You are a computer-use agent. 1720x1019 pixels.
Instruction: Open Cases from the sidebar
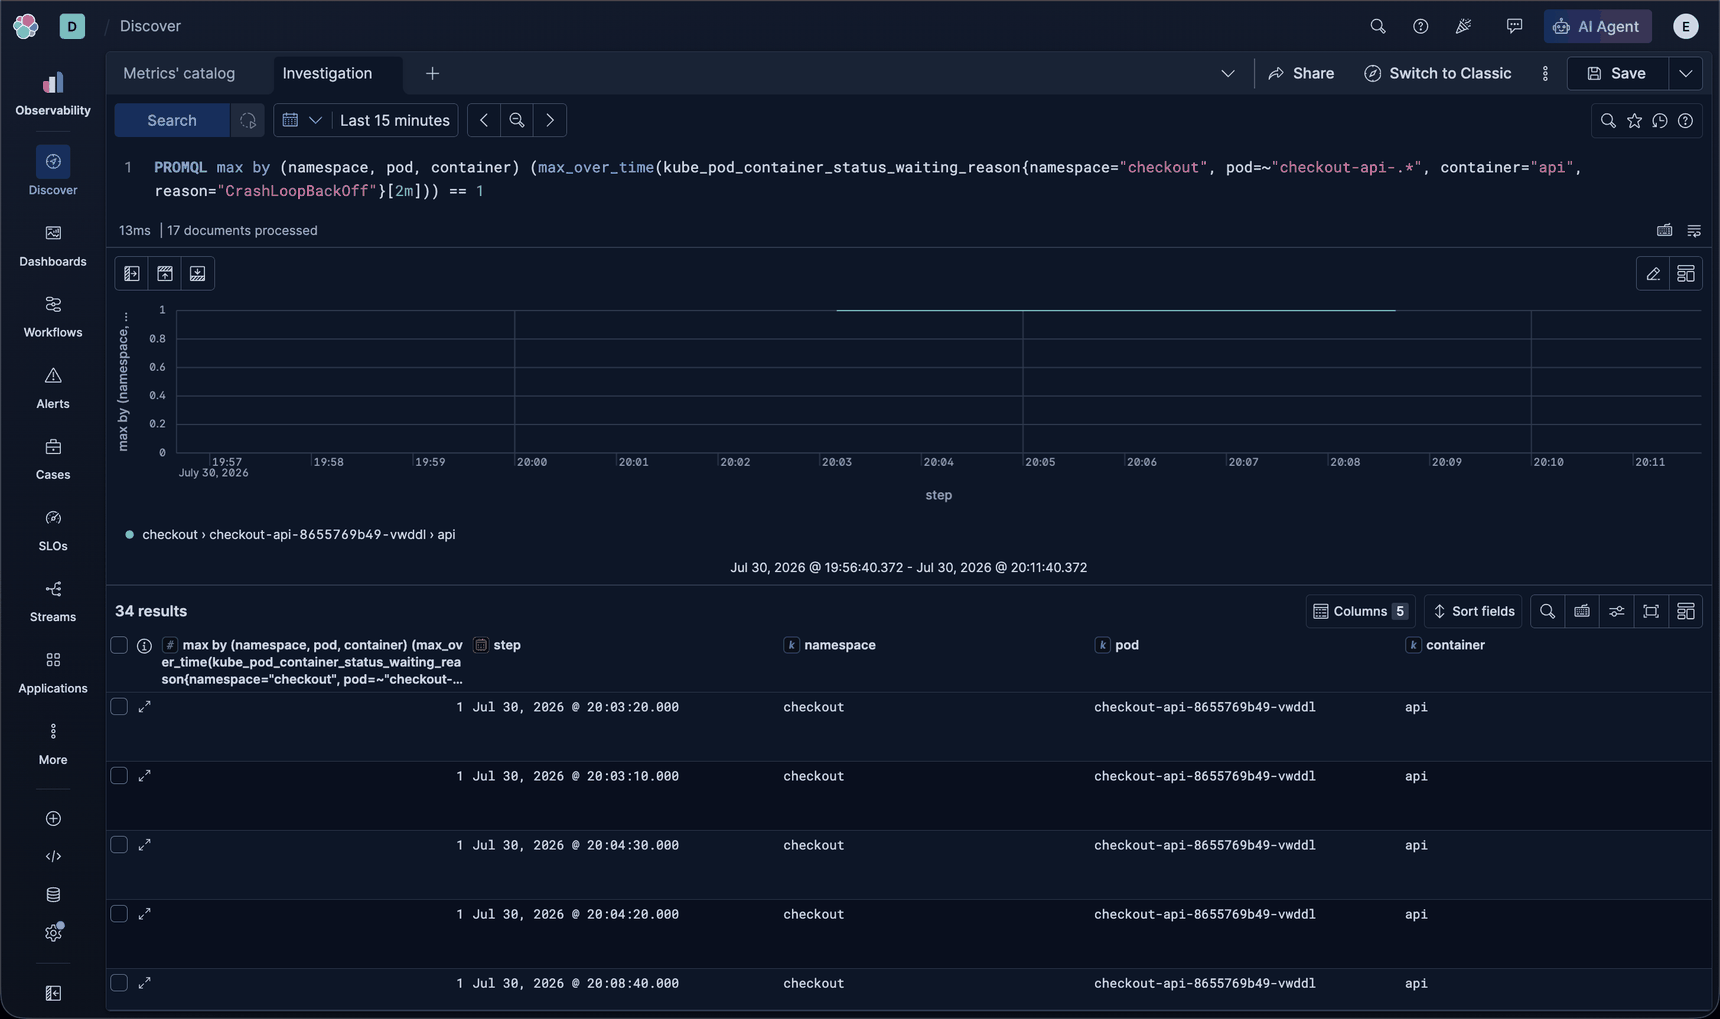[x=53, y=459]
